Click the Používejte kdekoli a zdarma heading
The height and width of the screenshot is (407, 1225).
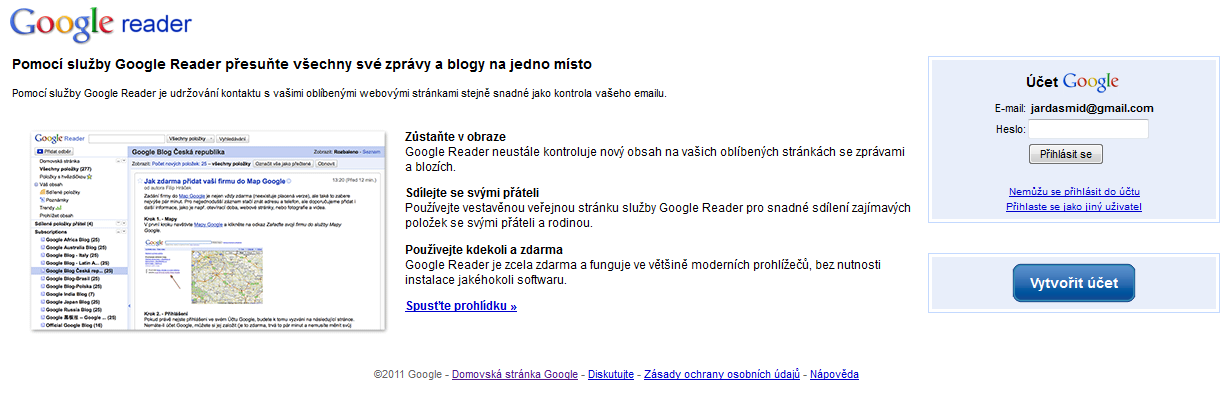(x=484, y=249)
